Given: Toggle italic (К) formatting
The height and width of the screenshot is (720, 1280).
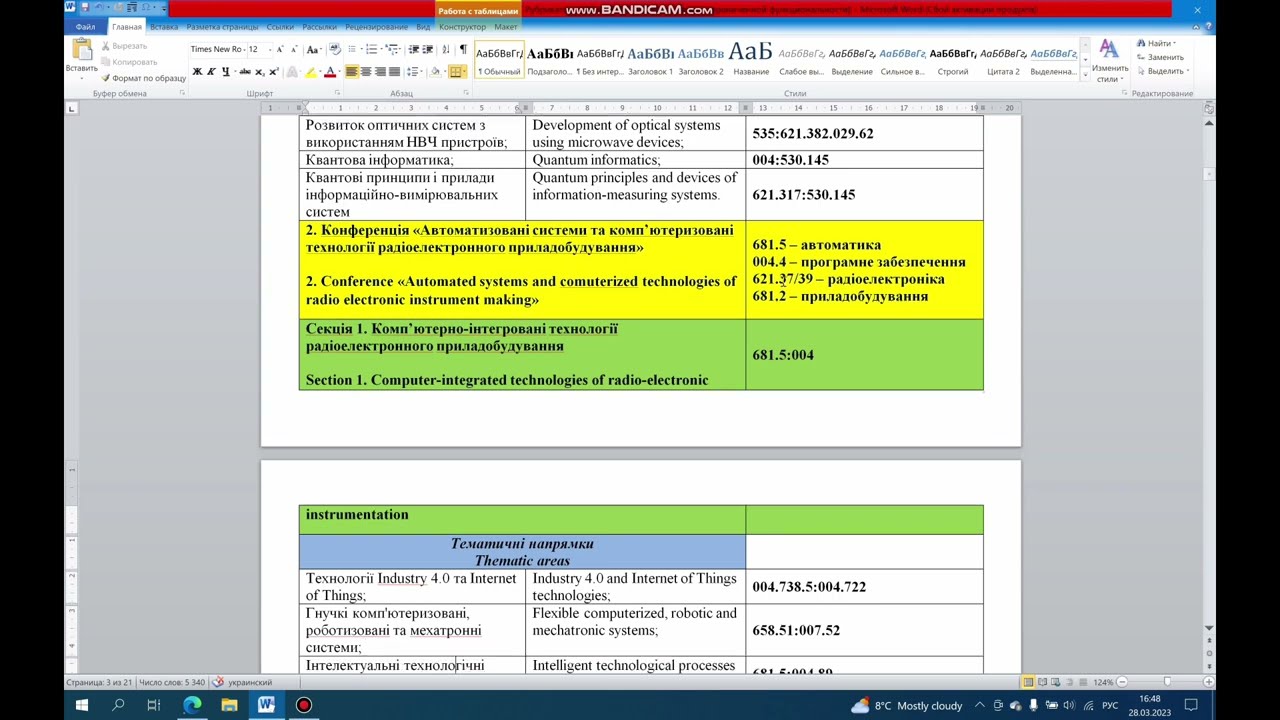Looking at the screenshot, I should point(211,72).
